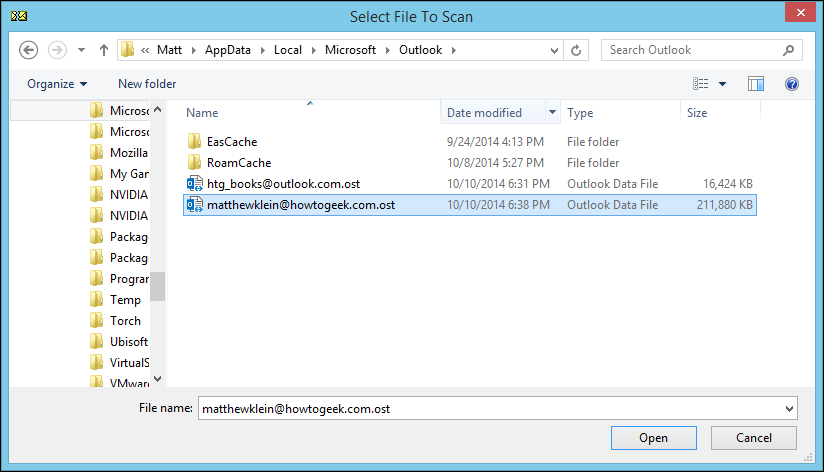This screenshot has height=472, width=824.
Task: Click the 211,880 KB size value
Action: click(725, 205)
